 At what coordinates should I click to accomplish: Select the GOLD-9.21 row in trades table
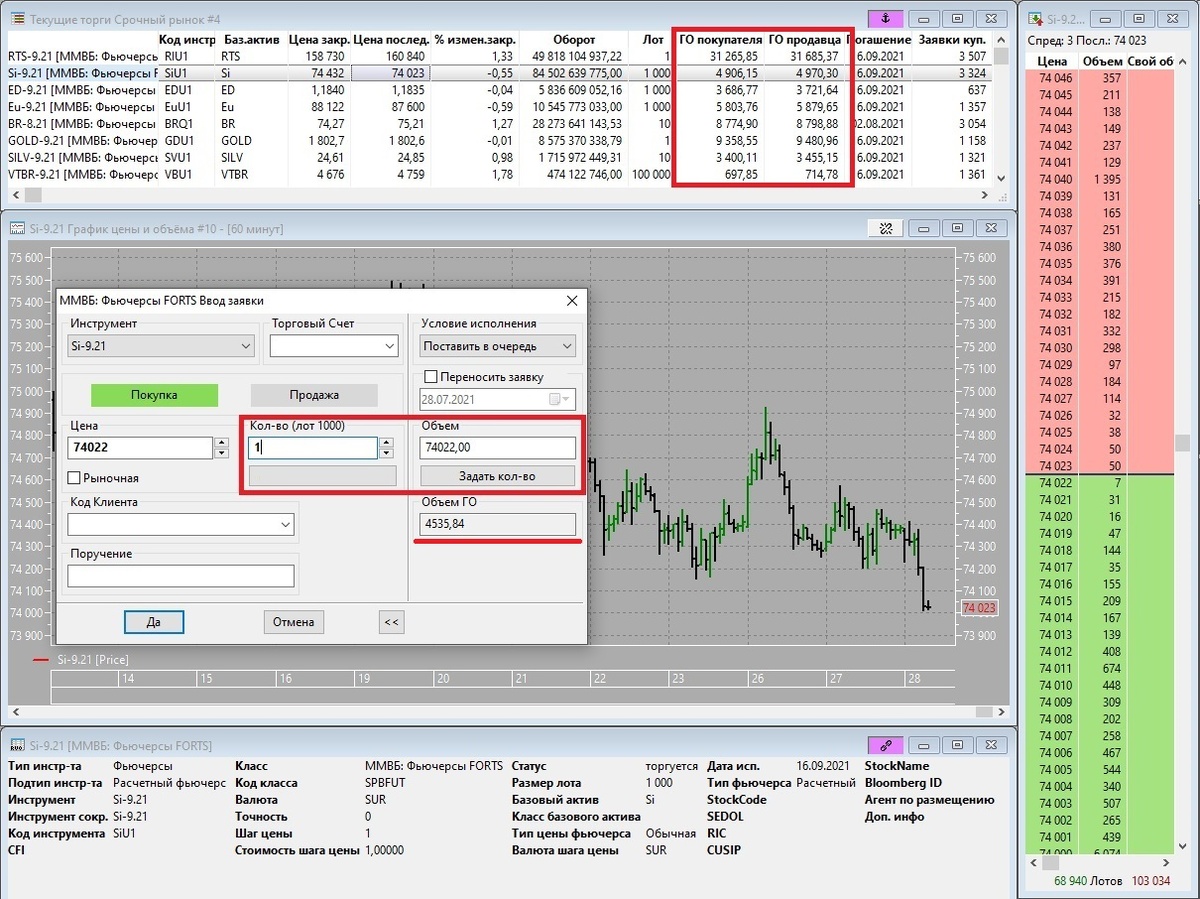[498, 141]
